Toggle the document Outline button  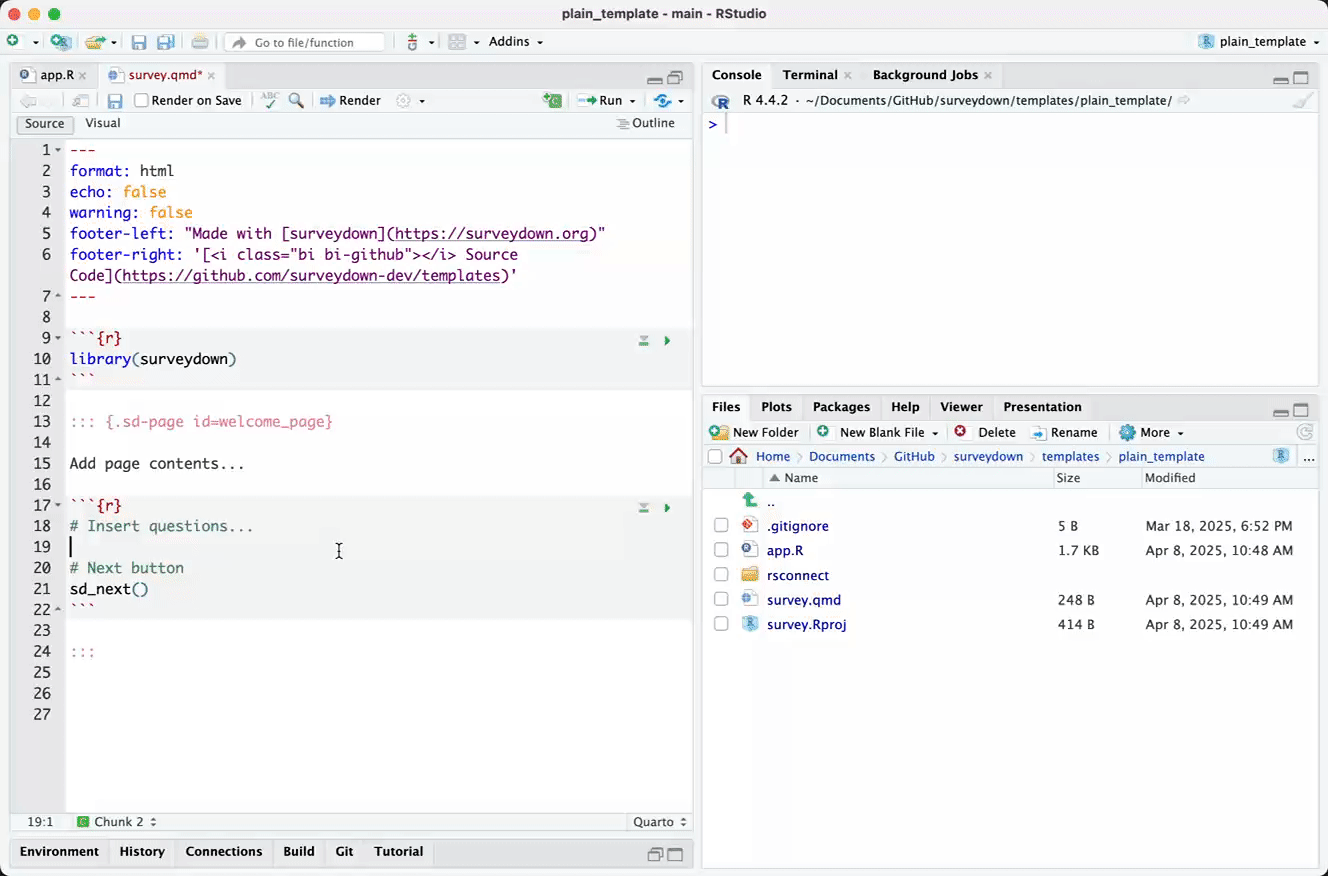click(x=646, y=124)
